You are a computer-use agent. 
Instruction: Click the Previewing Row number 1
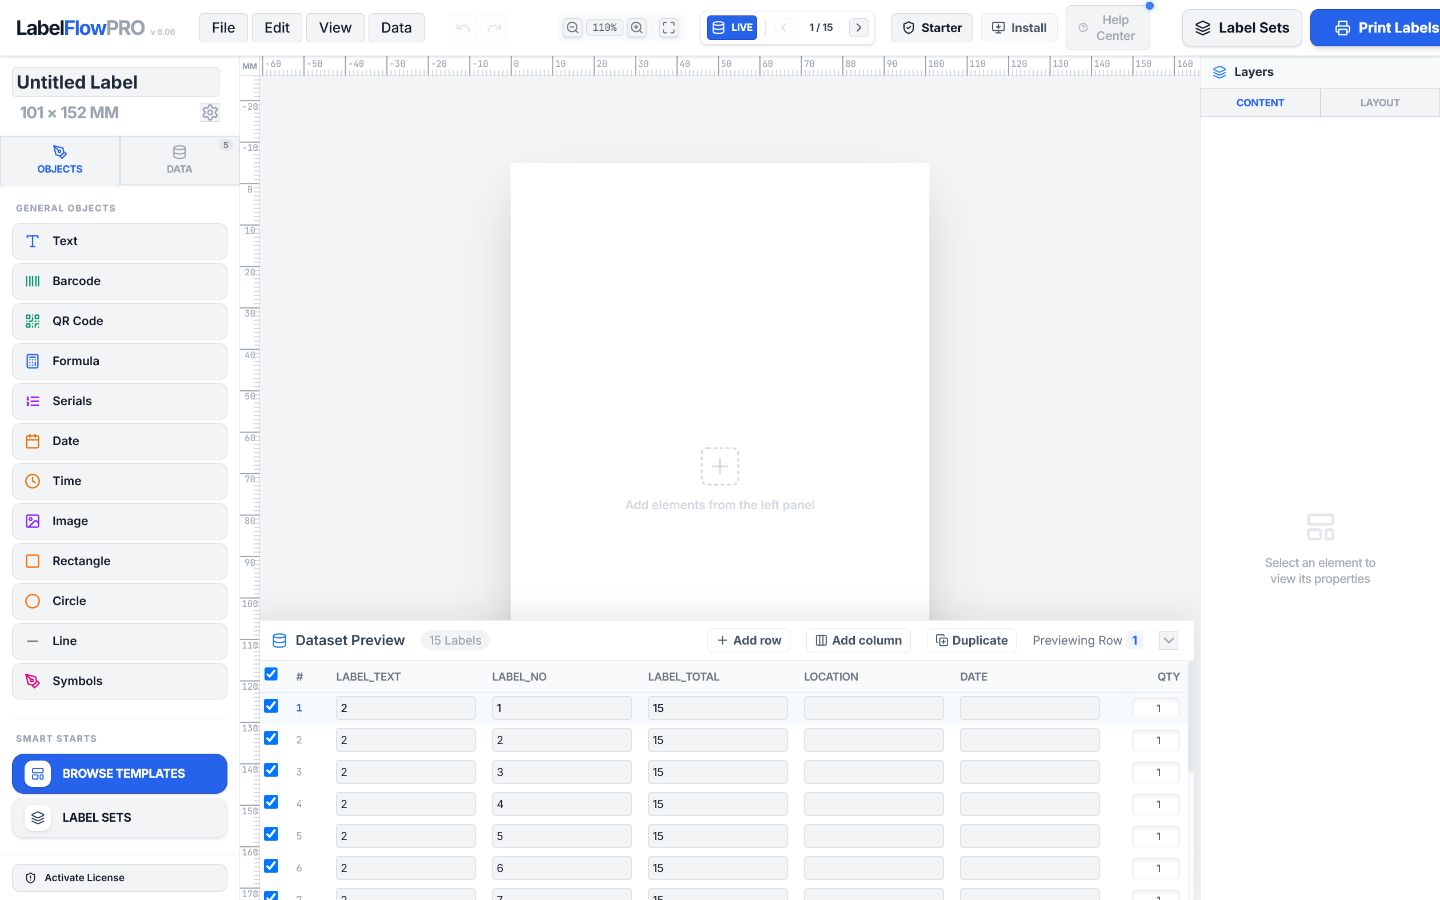[x=1135, y=641]
